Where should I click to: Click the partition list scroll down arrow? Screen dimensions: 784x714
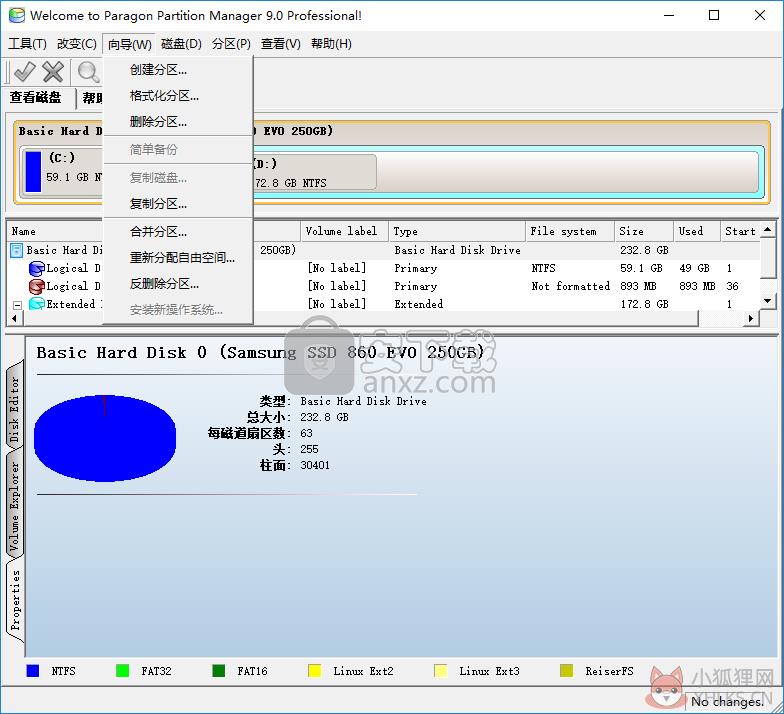(768, 300)
